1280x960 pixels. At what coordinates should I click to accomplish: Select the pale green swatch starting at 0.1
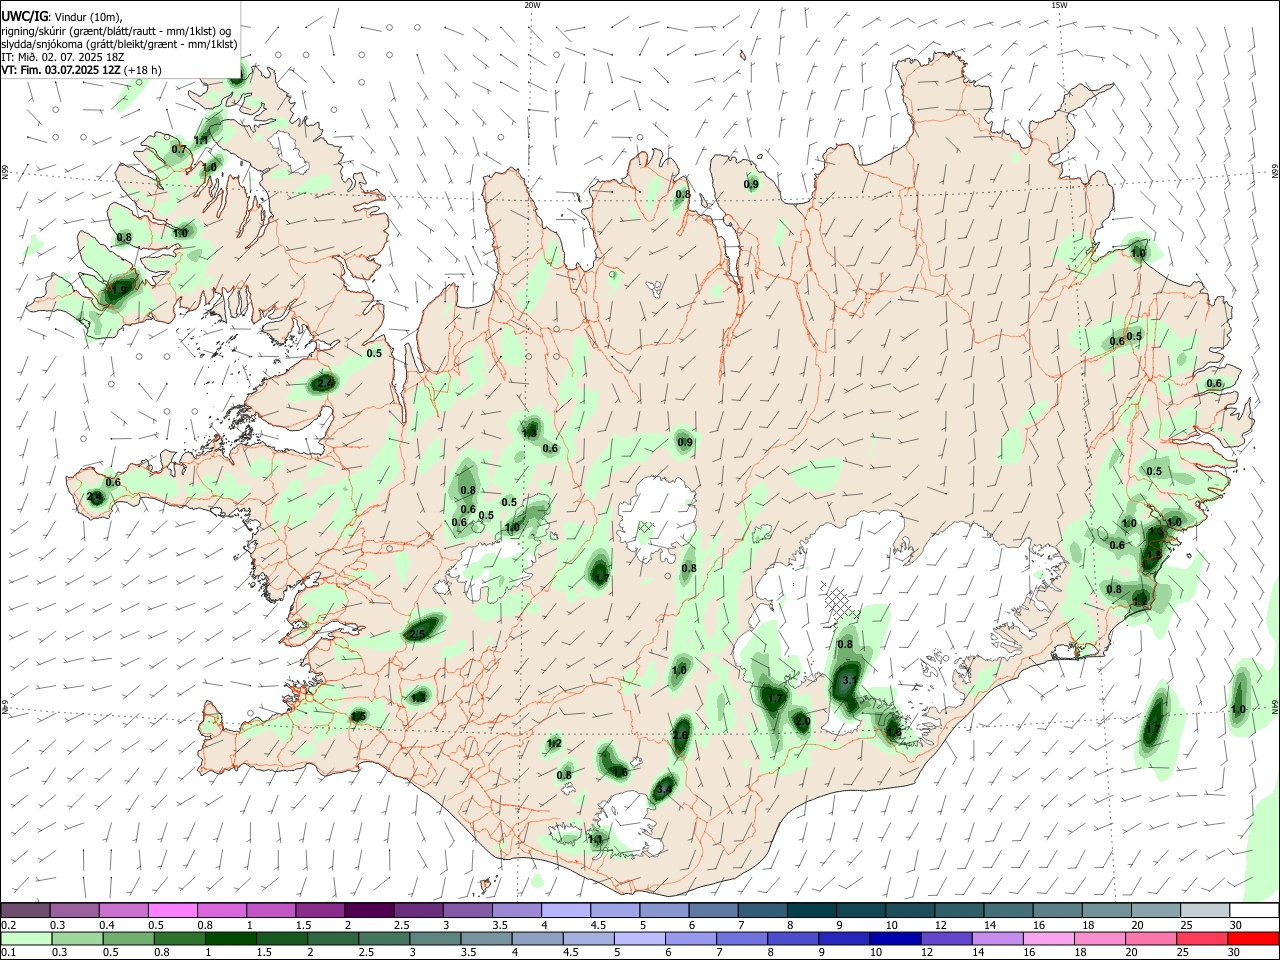tap(25, 938)
